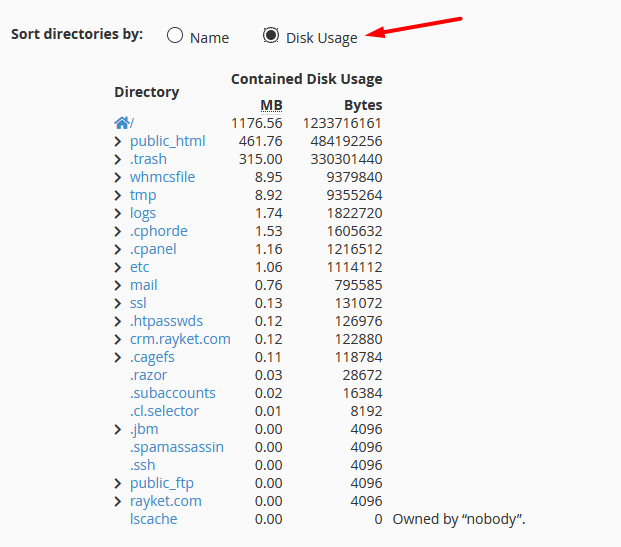Viewport: 621px width, 547px height.
Task: Open the public_html directory link
Action: pyautogui.click(x=167, y=141)
